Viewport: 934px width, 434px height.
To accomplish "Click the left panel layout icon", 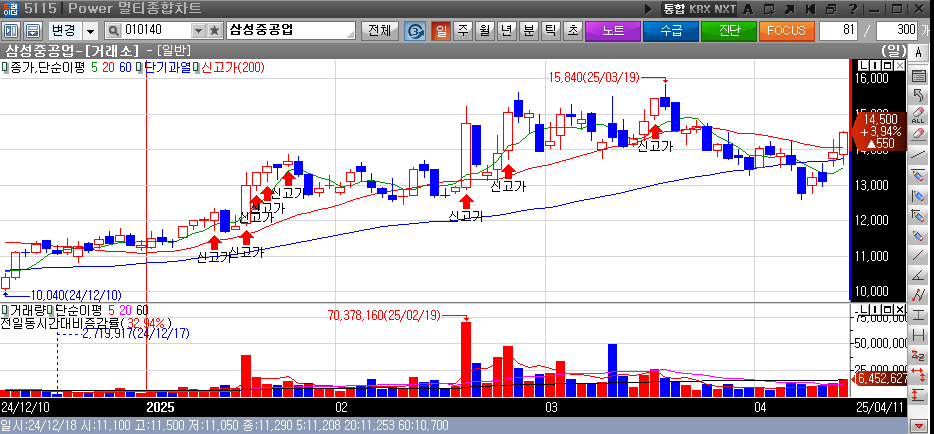I will (13, 30).
